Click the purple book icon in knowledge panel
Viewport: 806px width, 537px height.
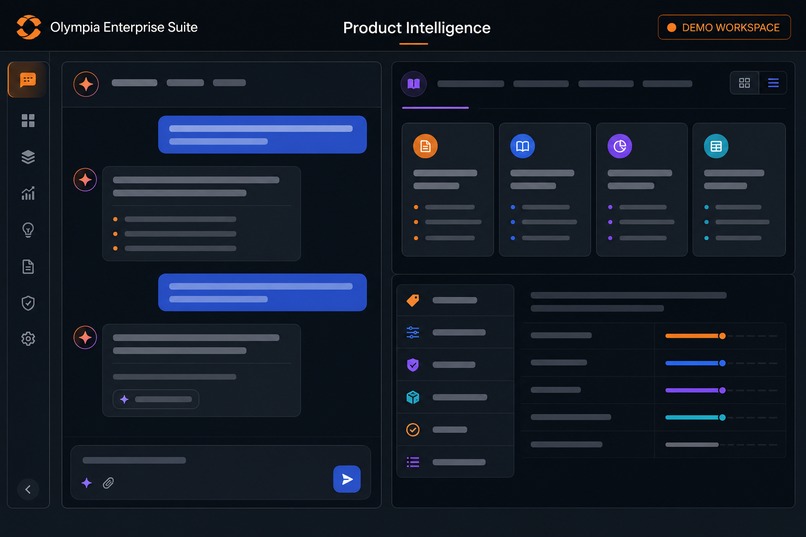[414, 84]
